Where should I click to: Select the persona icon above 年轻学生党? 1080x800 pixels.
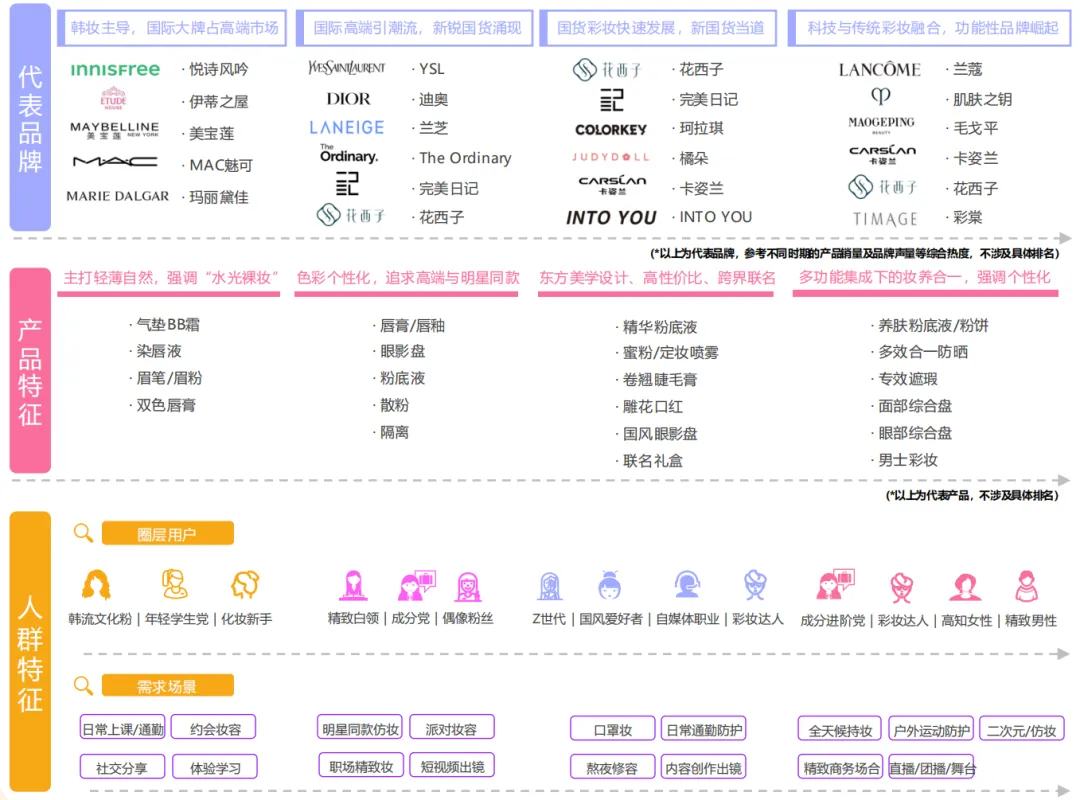click(174, 584)
